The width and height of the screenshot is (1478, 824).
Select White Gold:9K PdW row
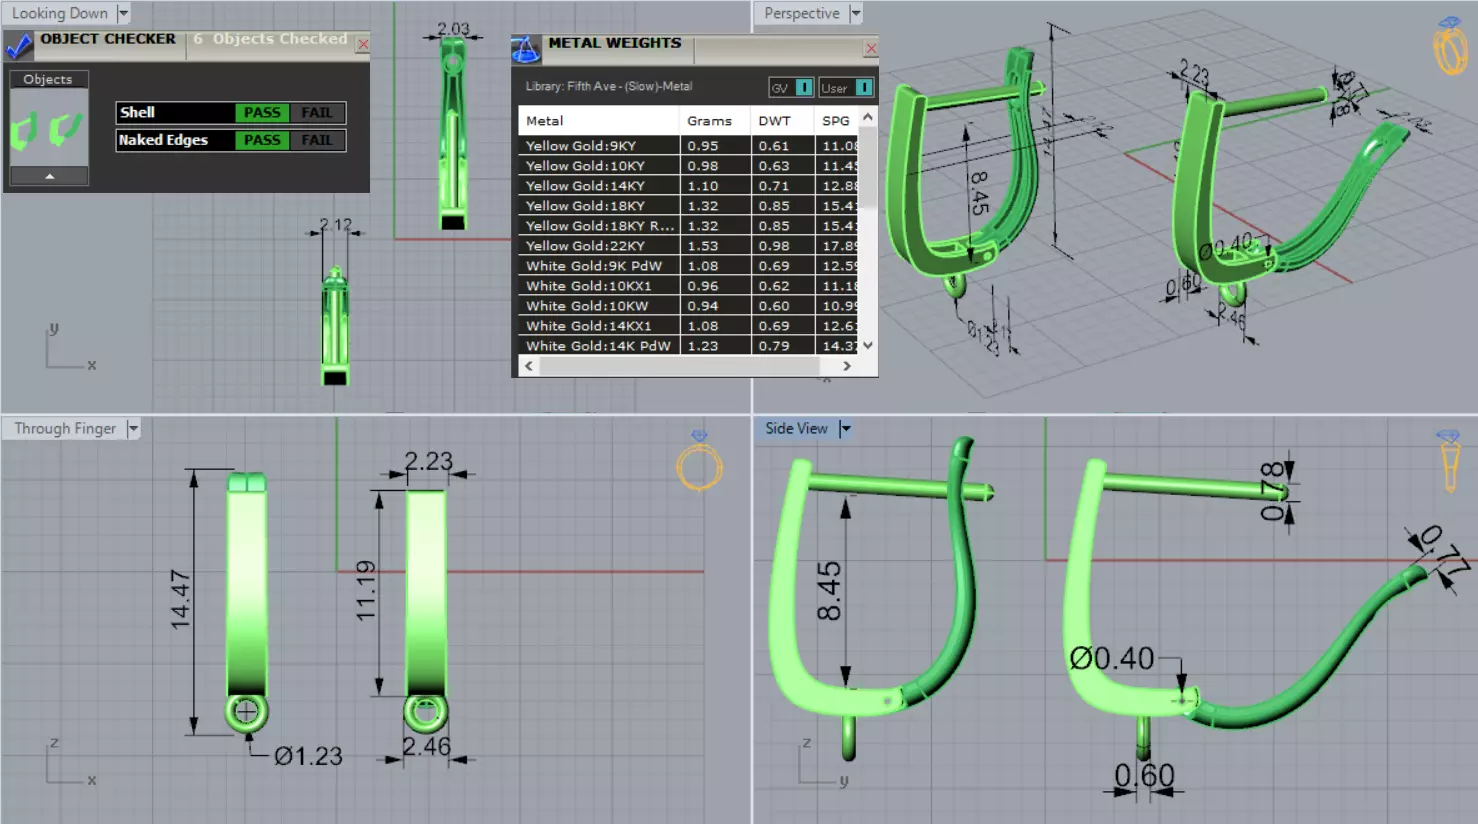[688, 266]
